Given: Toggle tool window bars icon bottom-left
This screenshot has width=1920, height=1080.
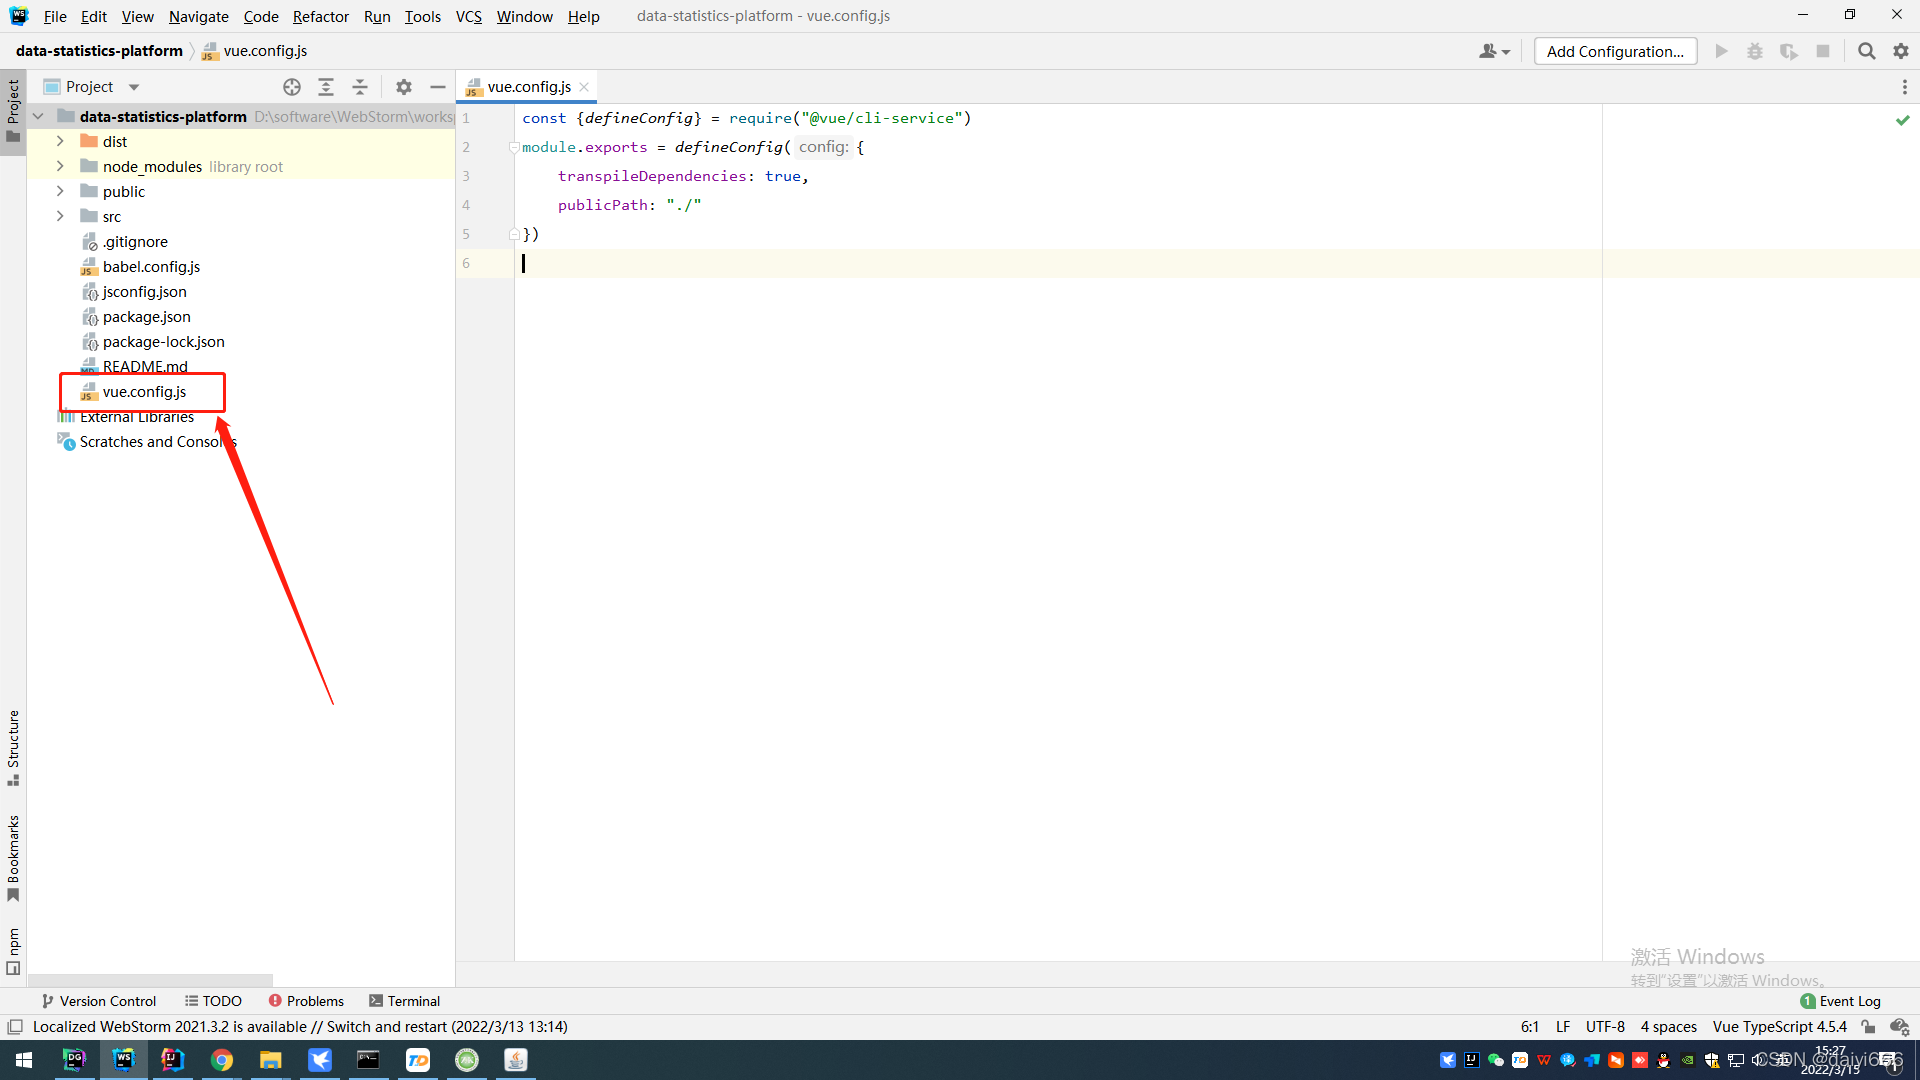Looking at the screenshot, I should [x=15, y=1027].
